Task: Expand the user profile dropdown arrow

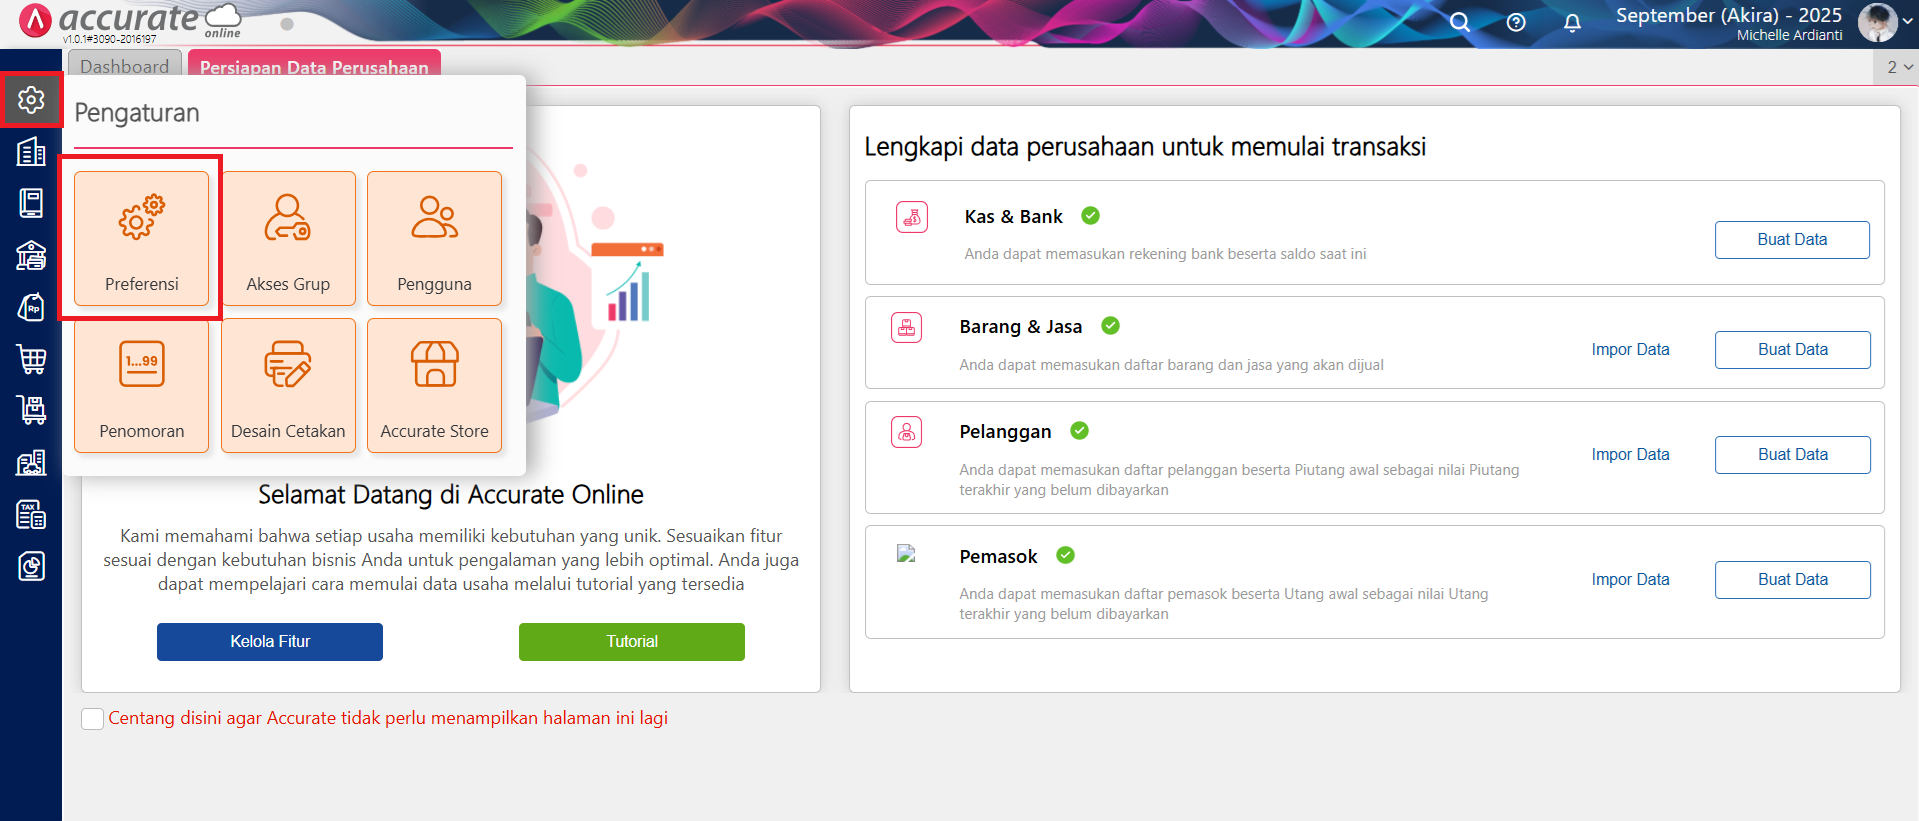Action: [x=1907, y=21]
